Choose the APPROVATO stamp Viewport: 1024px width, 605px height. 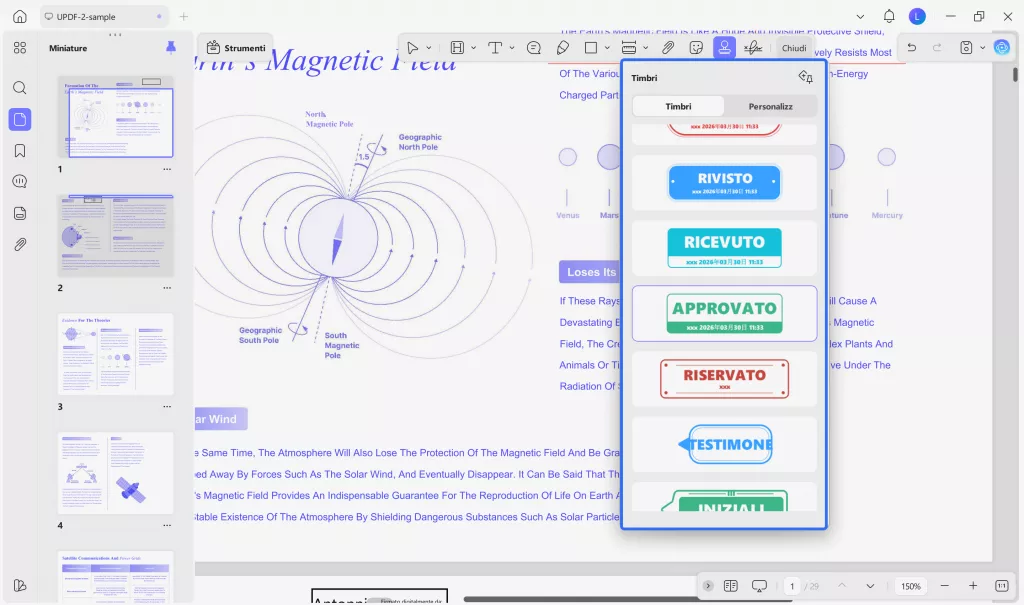pos(724,314)
